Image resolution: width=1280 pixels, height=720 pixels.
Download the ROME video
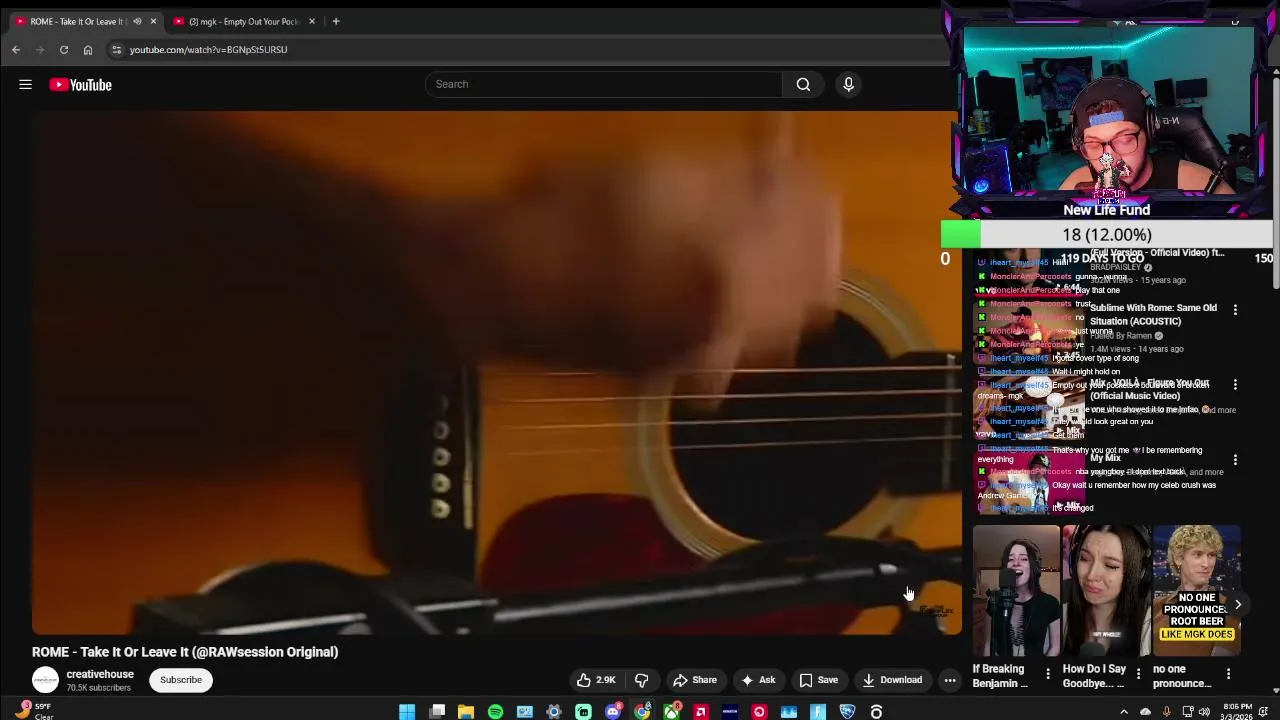tap(892, 680)
